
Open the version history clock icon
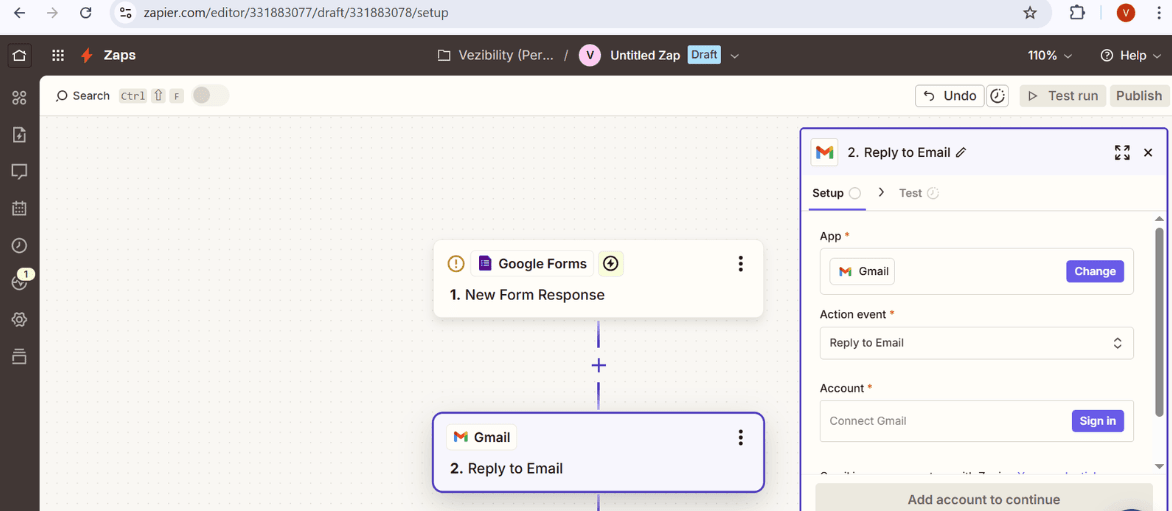tap(997, 96)
